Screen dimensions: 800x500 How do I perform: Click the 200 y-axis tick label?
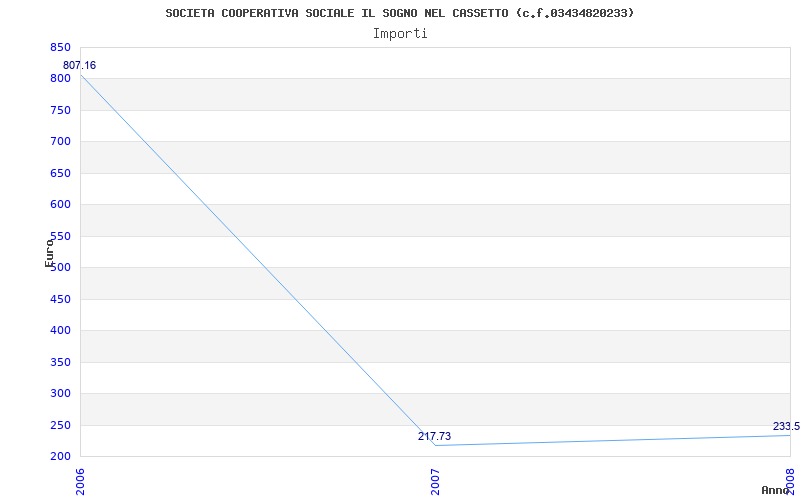[x=60, y=456]
